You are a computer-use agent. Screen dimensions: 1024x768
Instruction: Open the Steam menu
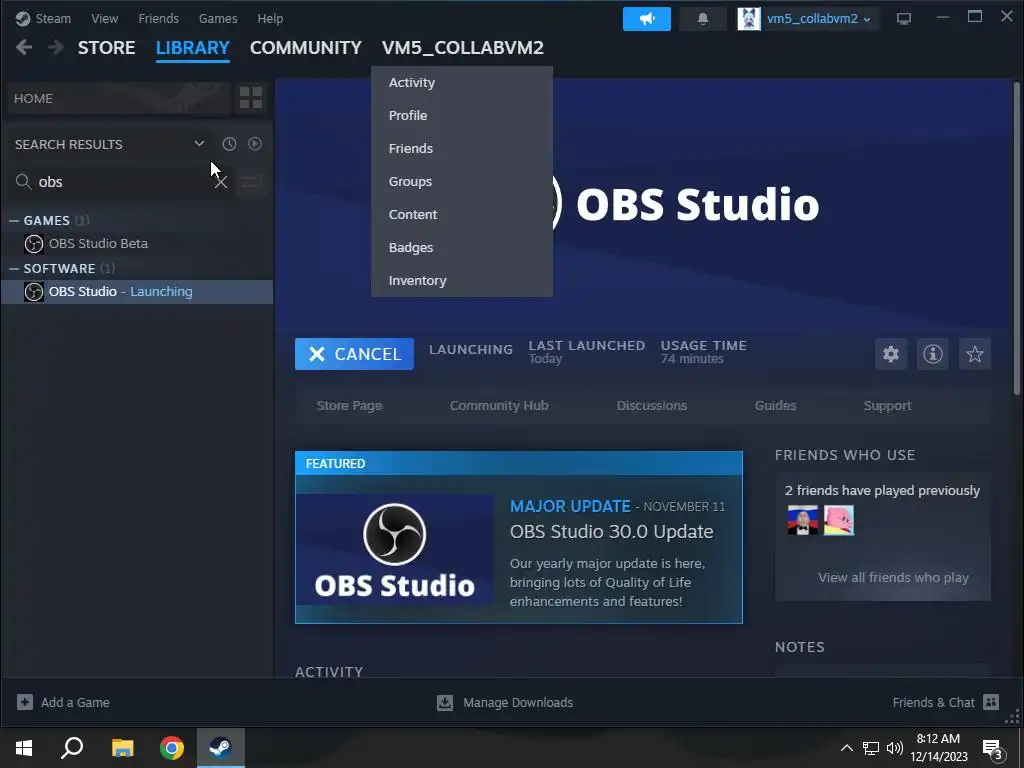pos(53,18)
